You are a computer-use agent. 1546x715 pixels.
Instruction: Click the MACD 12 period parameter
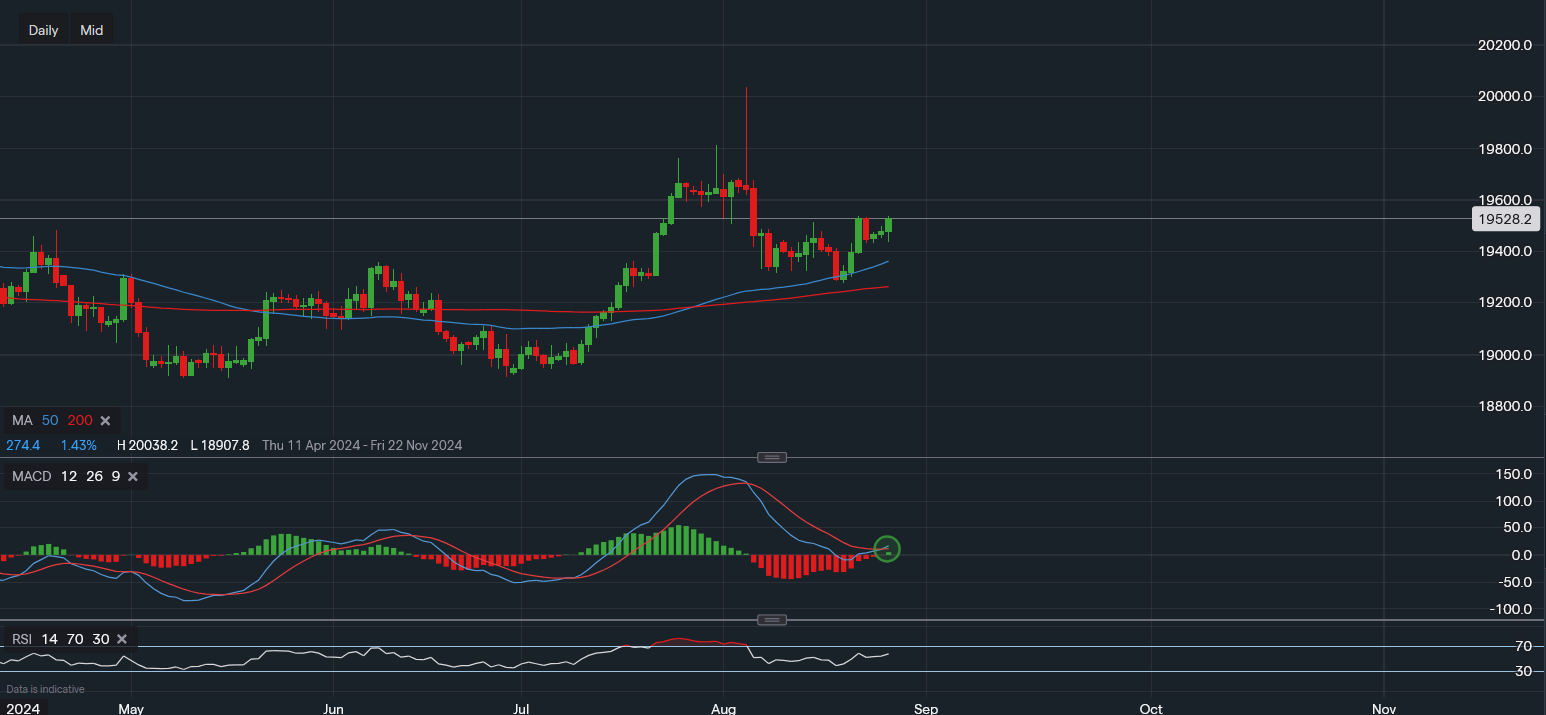pos(68,477)
